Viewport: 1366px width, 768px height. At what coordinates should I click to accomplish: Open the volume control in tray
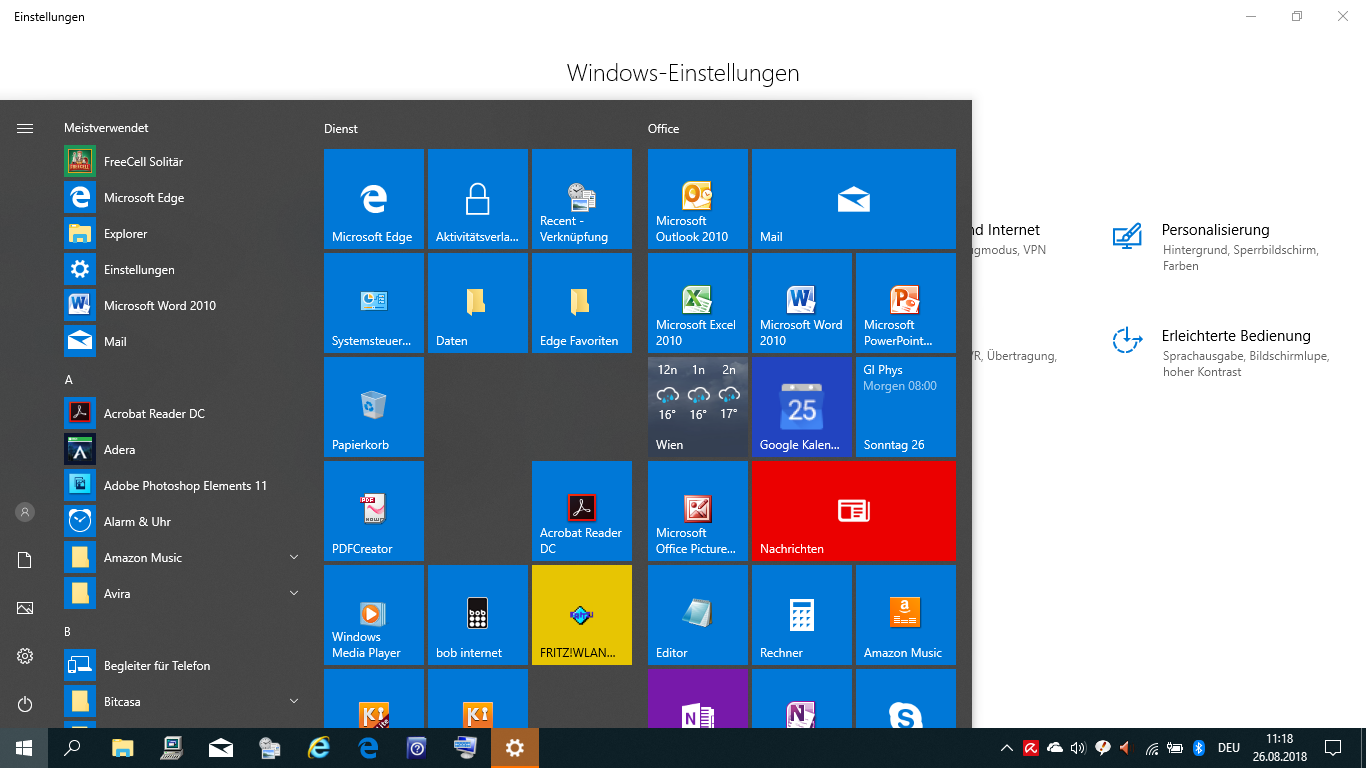point(1078,748)
